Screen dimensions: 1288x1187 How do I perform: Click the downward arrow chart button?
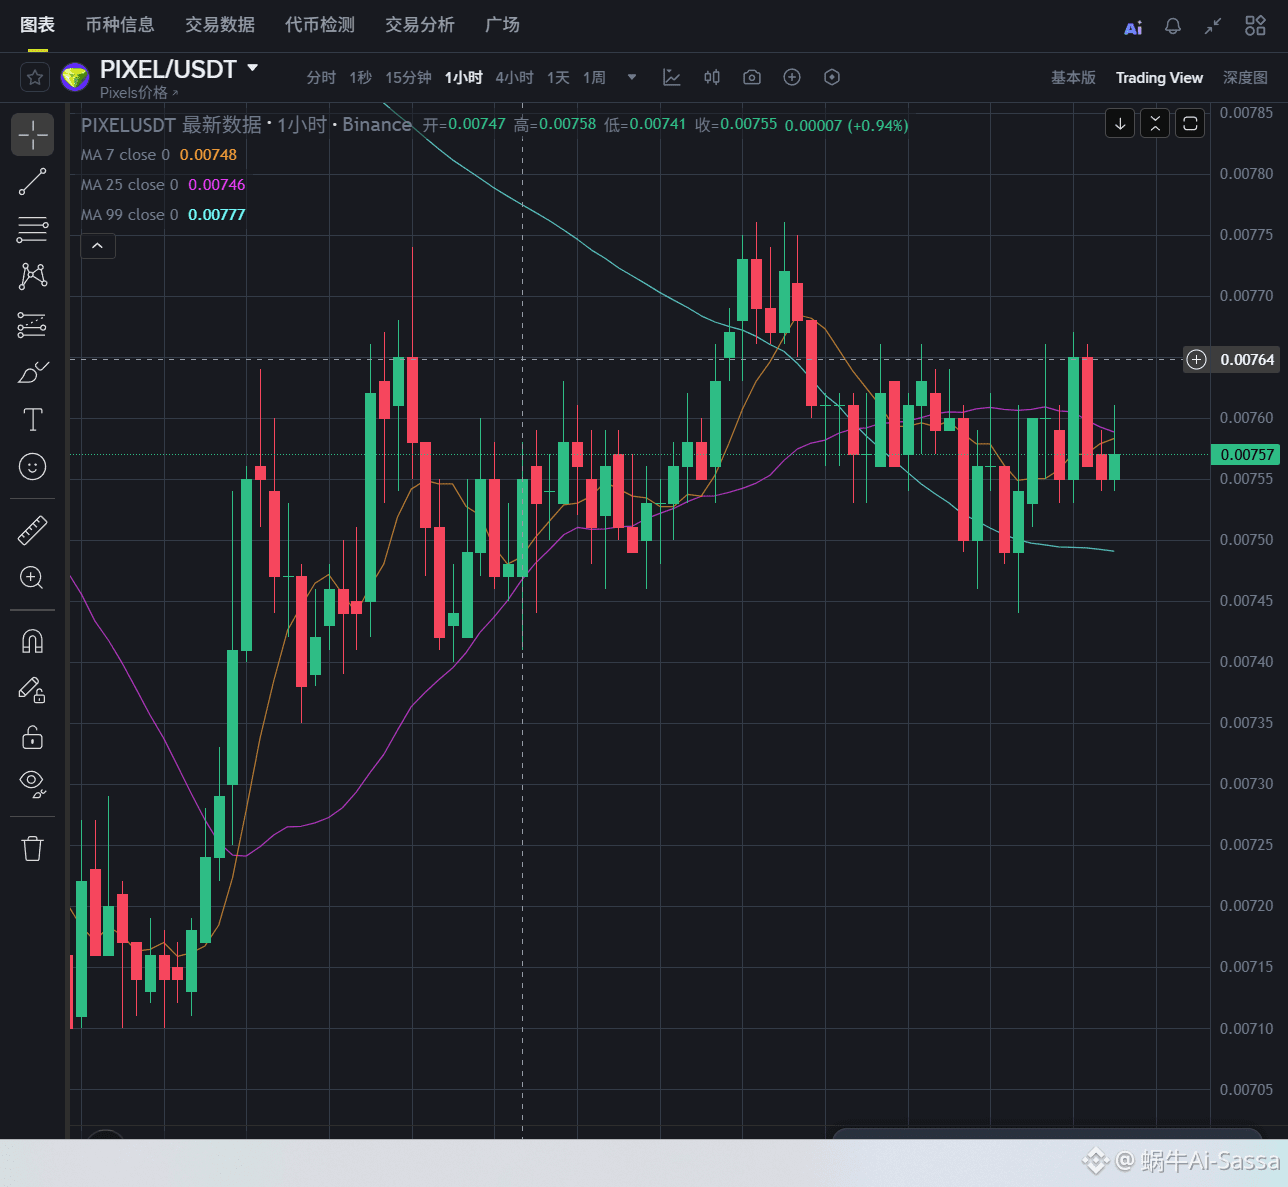tap(1120, 124)
